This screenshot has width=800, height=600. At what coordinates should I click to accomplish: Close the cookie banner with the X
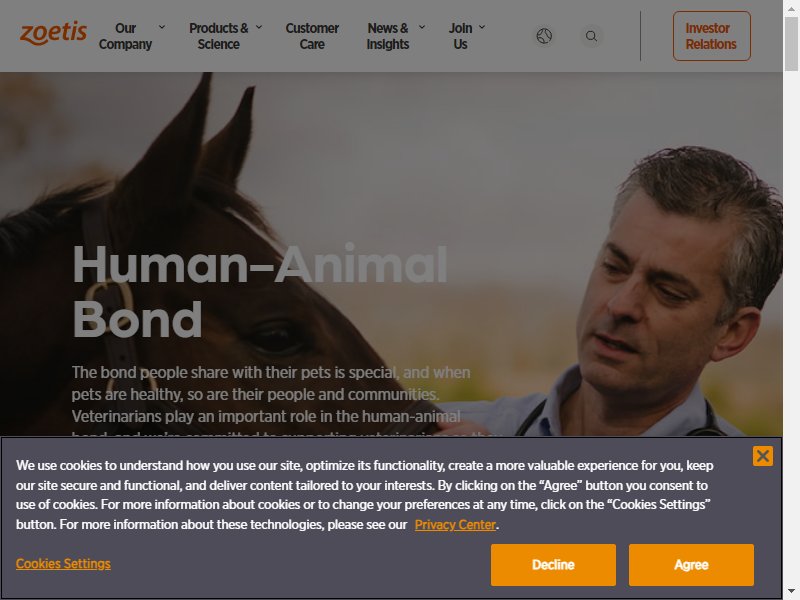point(763,456)
